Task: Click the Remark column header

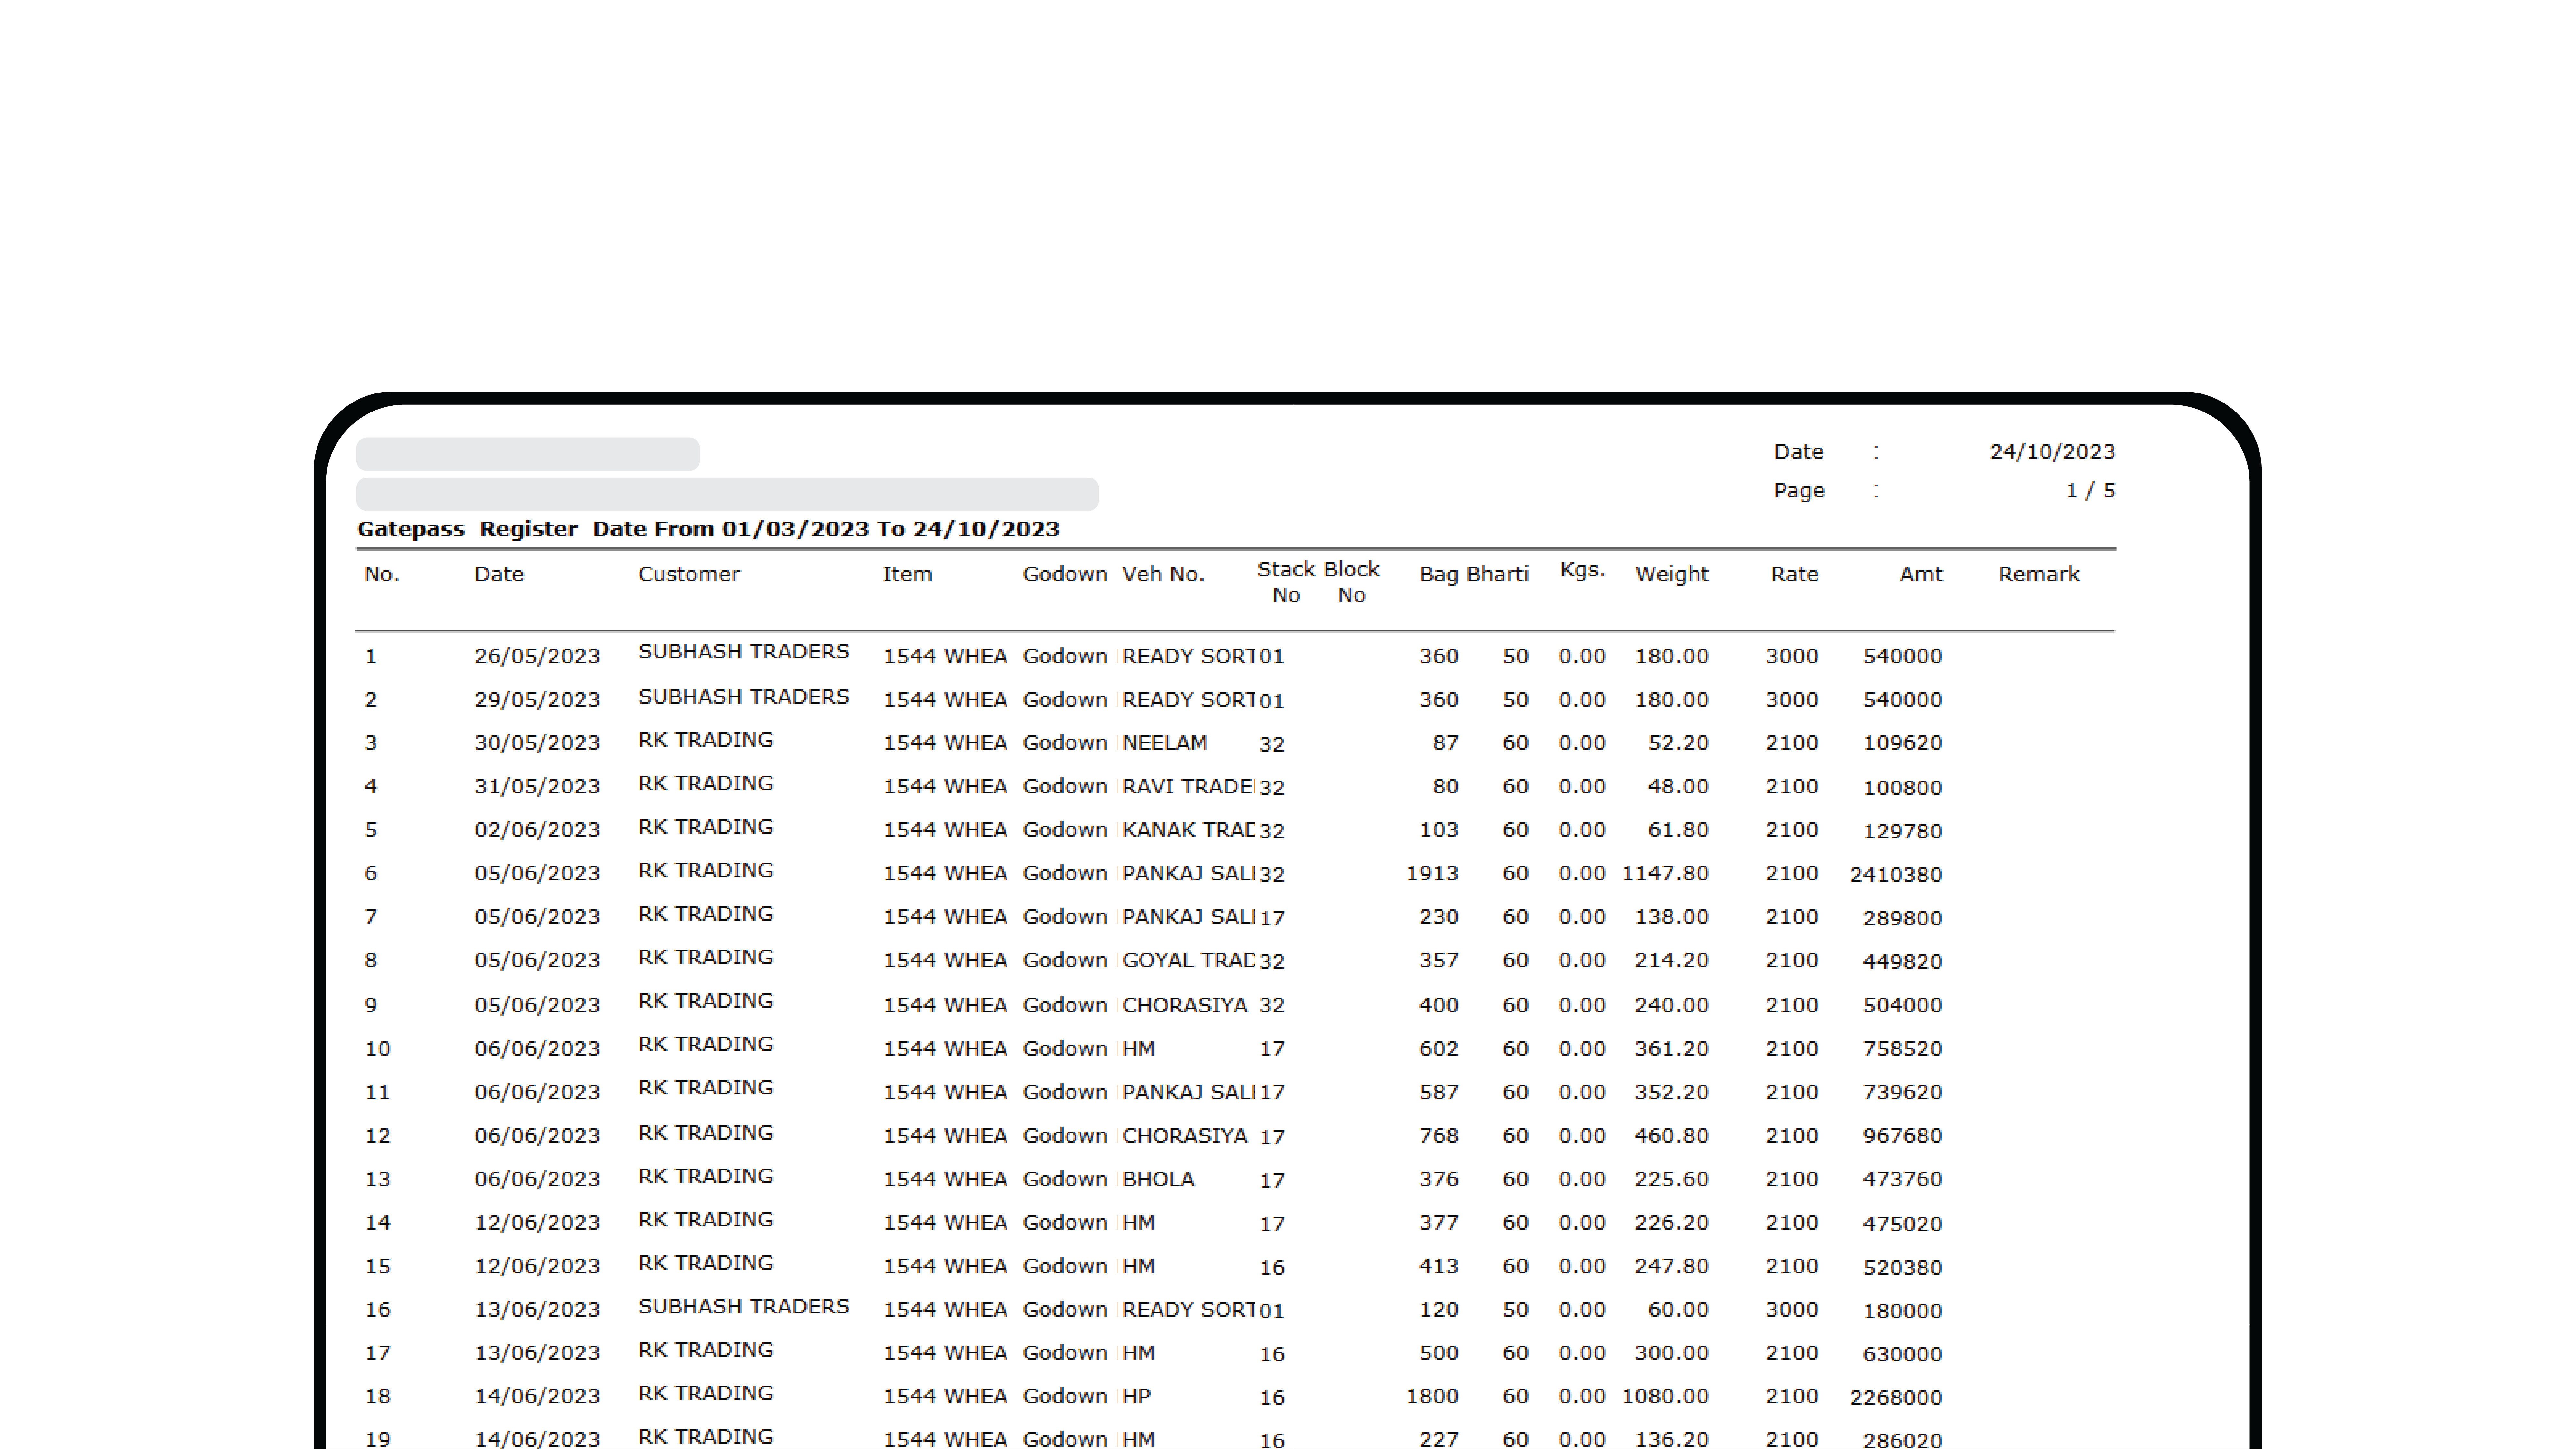Action: [2039, 574]
